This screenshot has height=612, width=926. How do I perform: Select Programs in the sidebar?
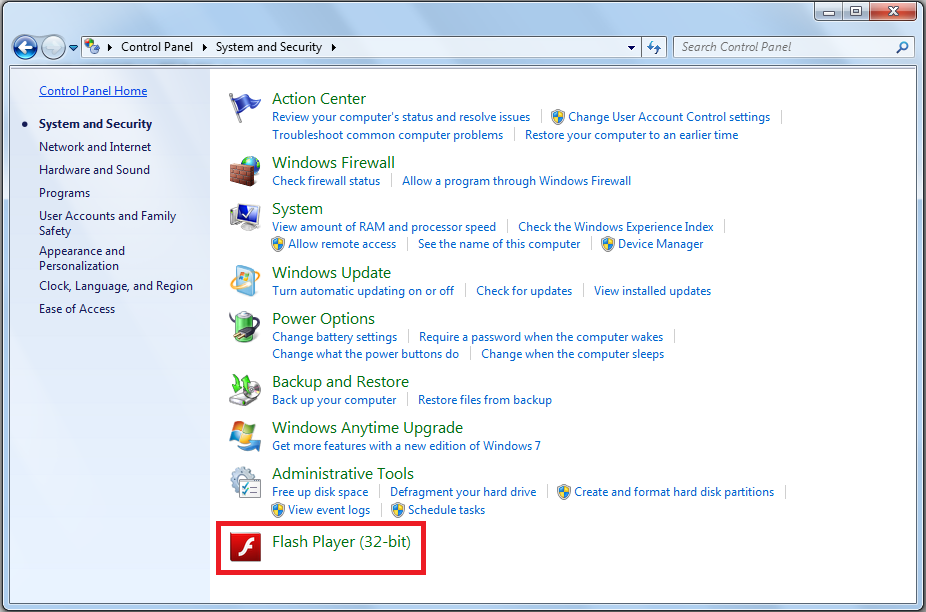pos(64,193)
